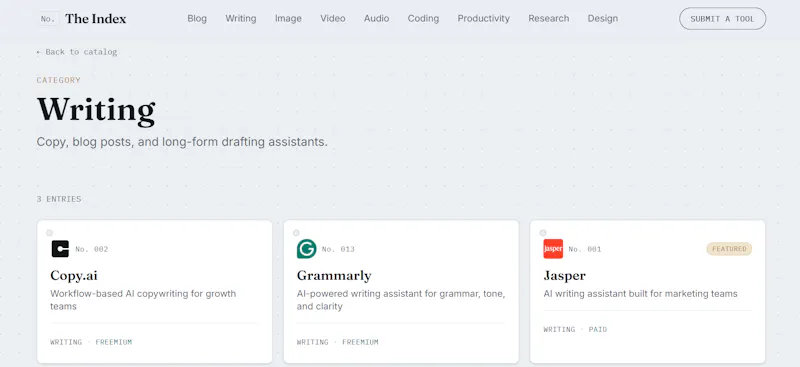Click the Submit a Tool button
800x367 pixels.
click(x=722, y=18)
